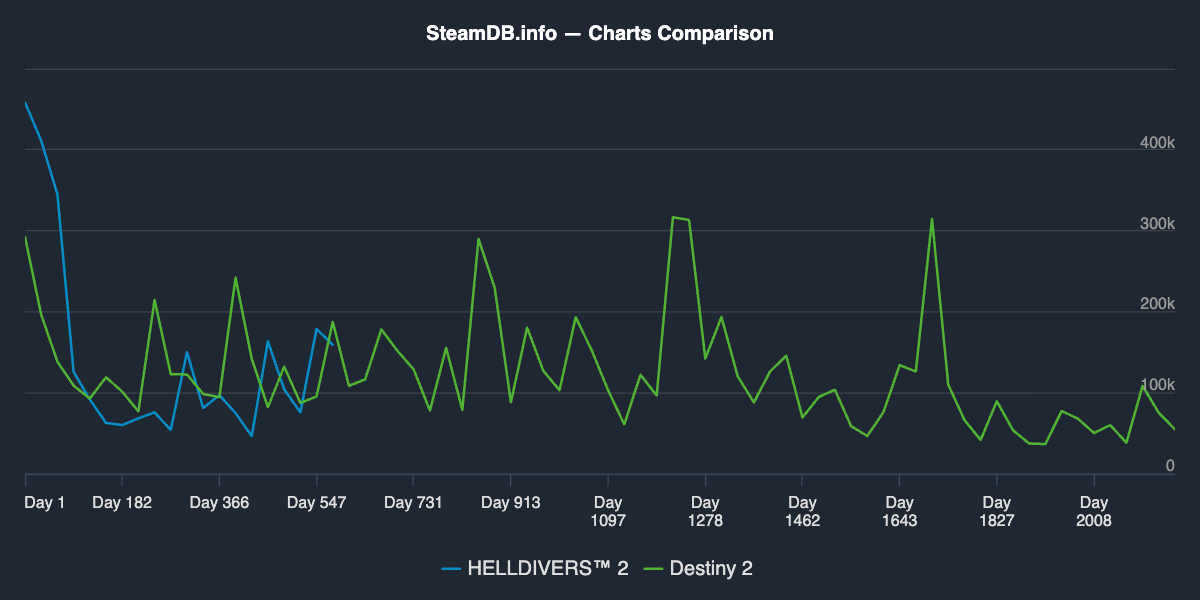The height and width of the screenshot is (600, 1200).
Task: Click the Day 1278 axis label
Action: pos(705,511)
